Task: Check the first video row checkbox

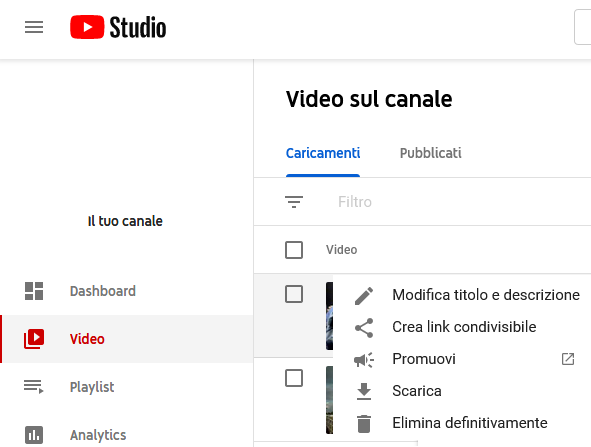Action: point(294,294)
